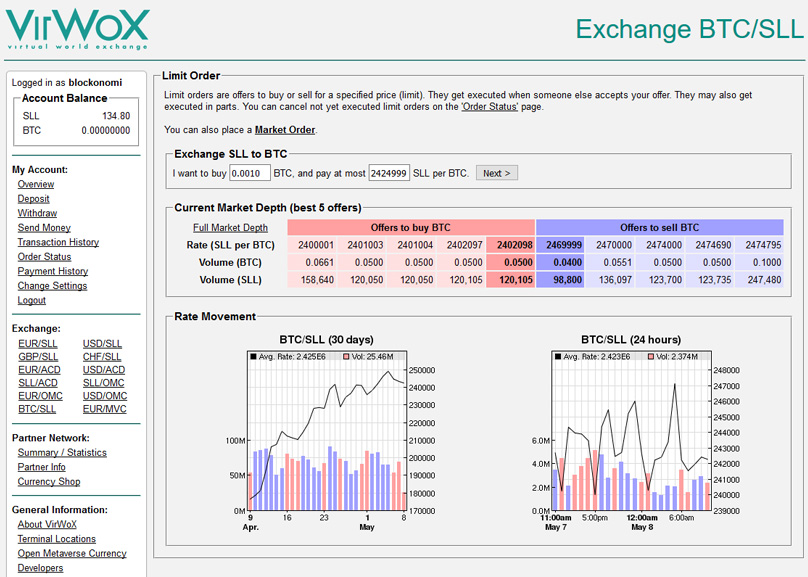Click the BTC/SLL 24 hours chart

point(634,433)
